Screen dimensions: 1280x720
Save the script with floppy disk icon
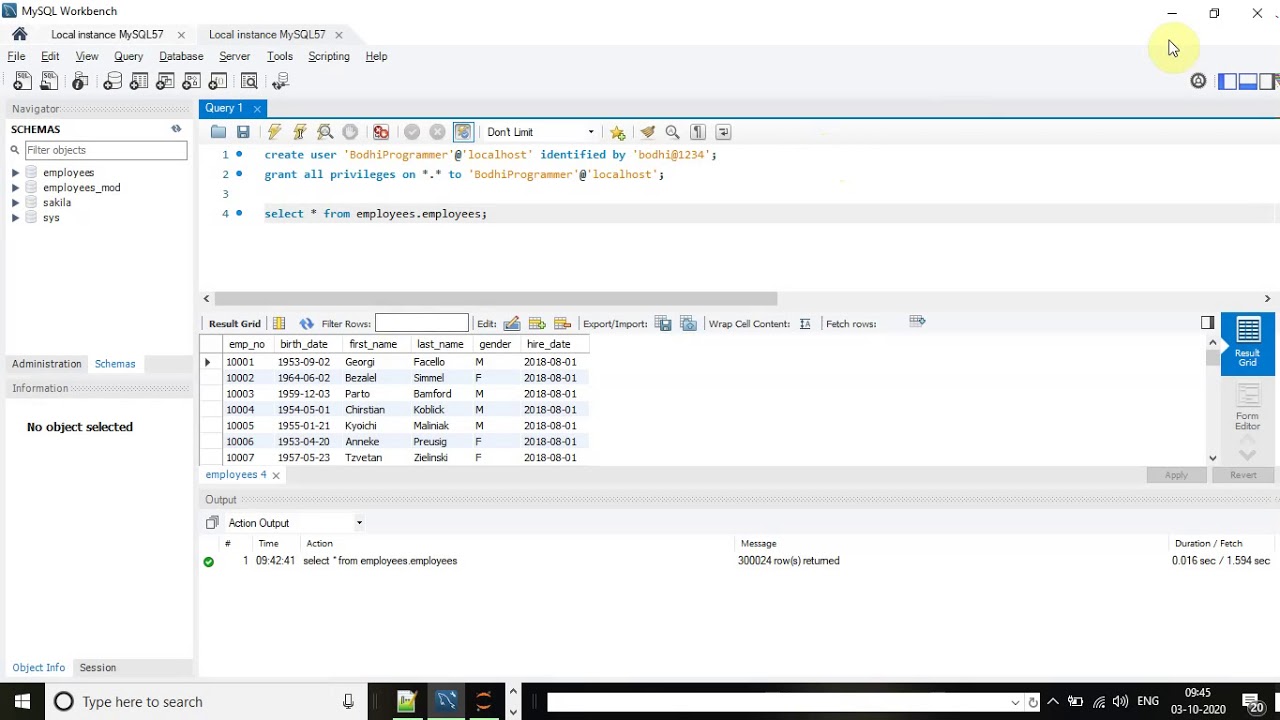tap(243, 132)
